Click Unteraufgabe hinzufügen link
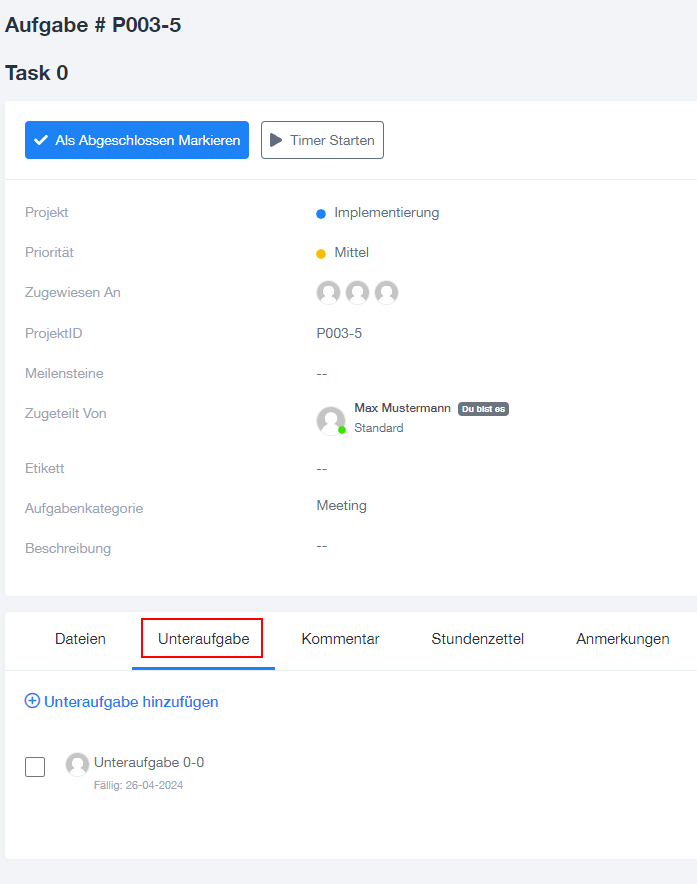Image resolution: width=697 pixels, height=884 pixels. [122, 701]
